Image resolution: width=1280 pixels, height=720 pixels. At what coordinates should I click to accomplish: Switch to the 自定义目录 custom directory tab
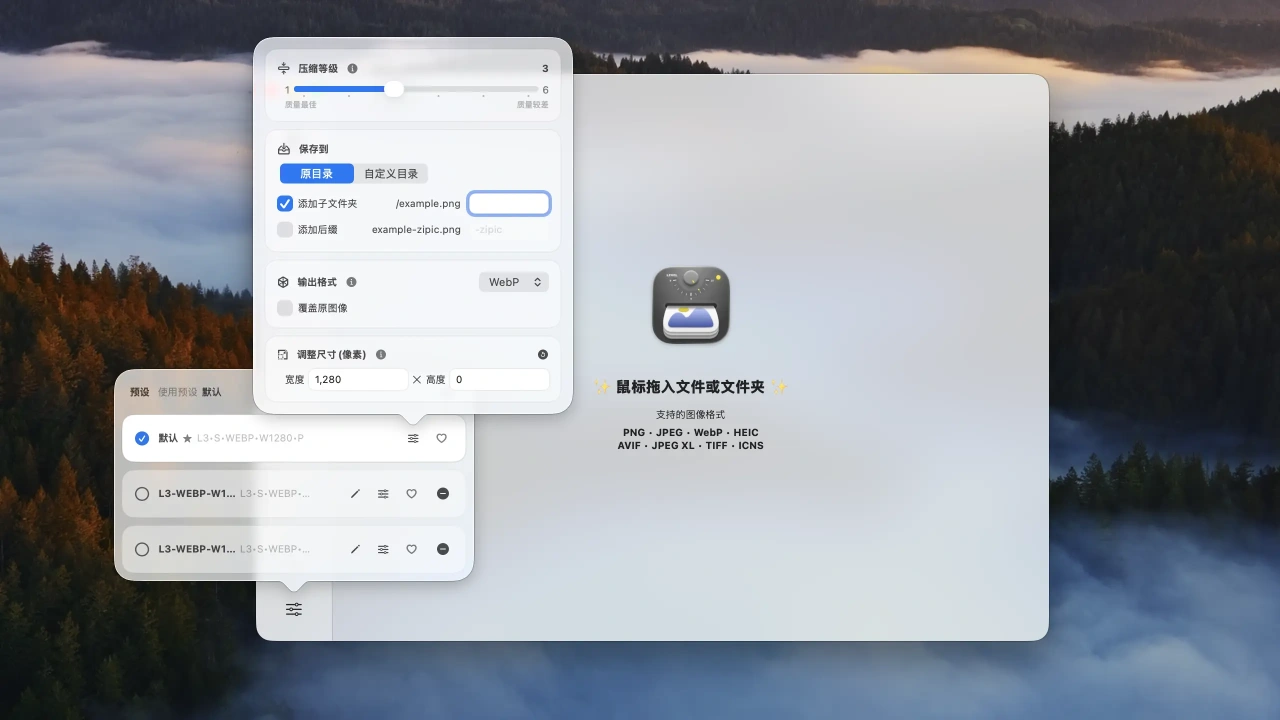(391, 173)
